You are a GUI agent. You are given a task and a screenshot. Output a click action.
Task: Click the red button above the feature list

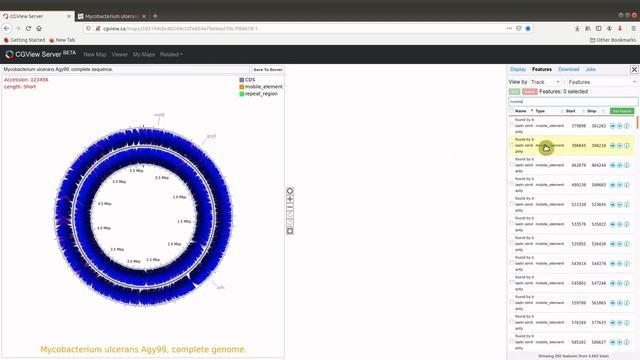529,92
